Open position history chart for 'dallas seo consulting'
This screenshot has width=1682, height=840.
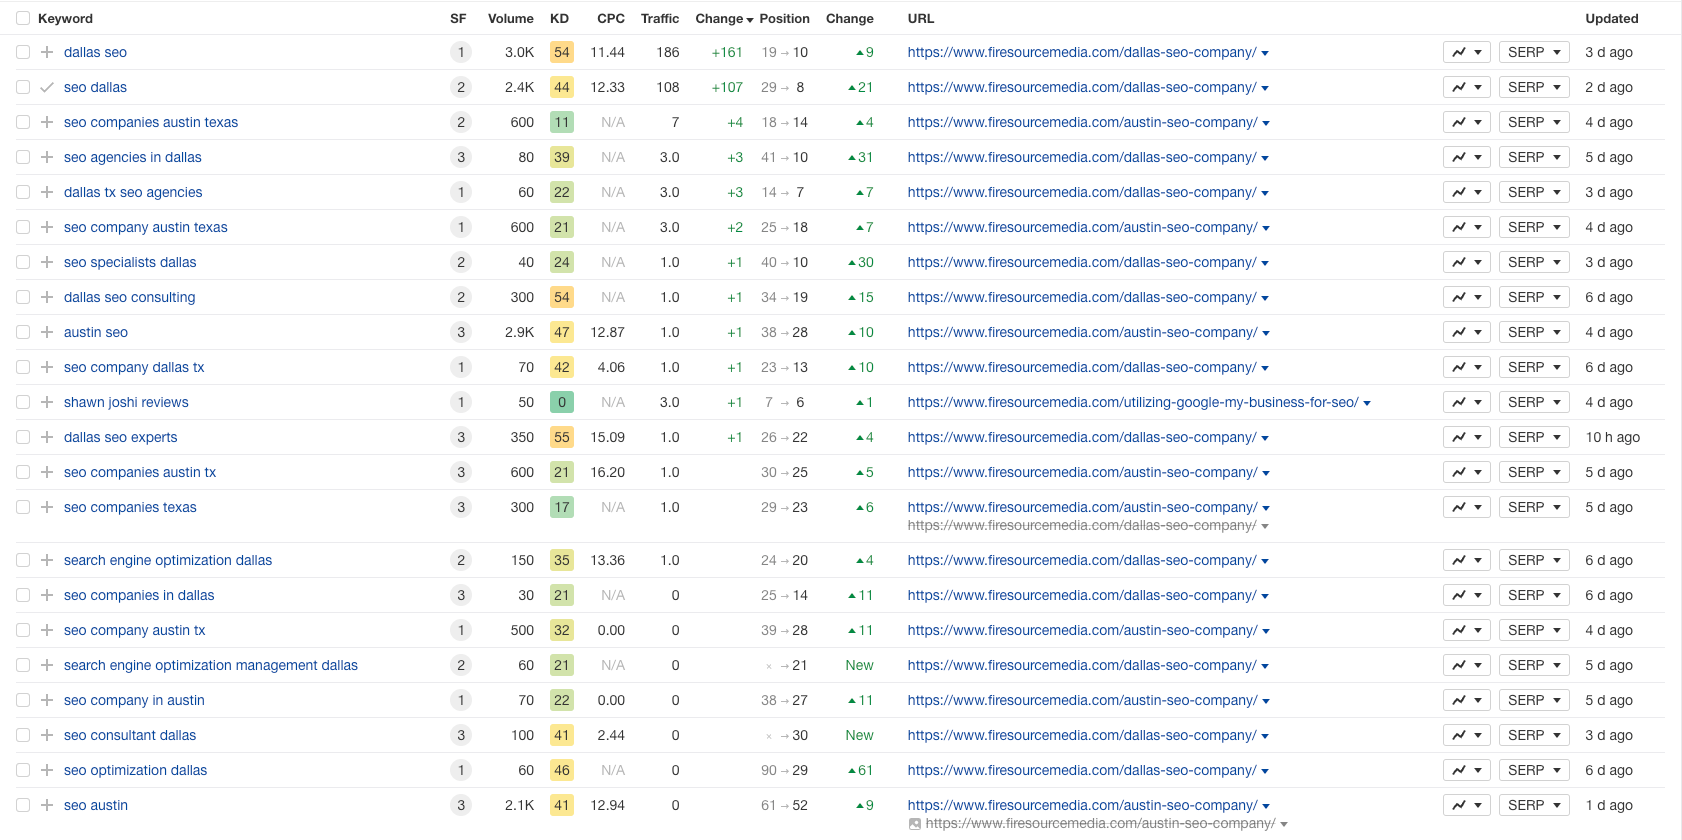[1467, 297]
